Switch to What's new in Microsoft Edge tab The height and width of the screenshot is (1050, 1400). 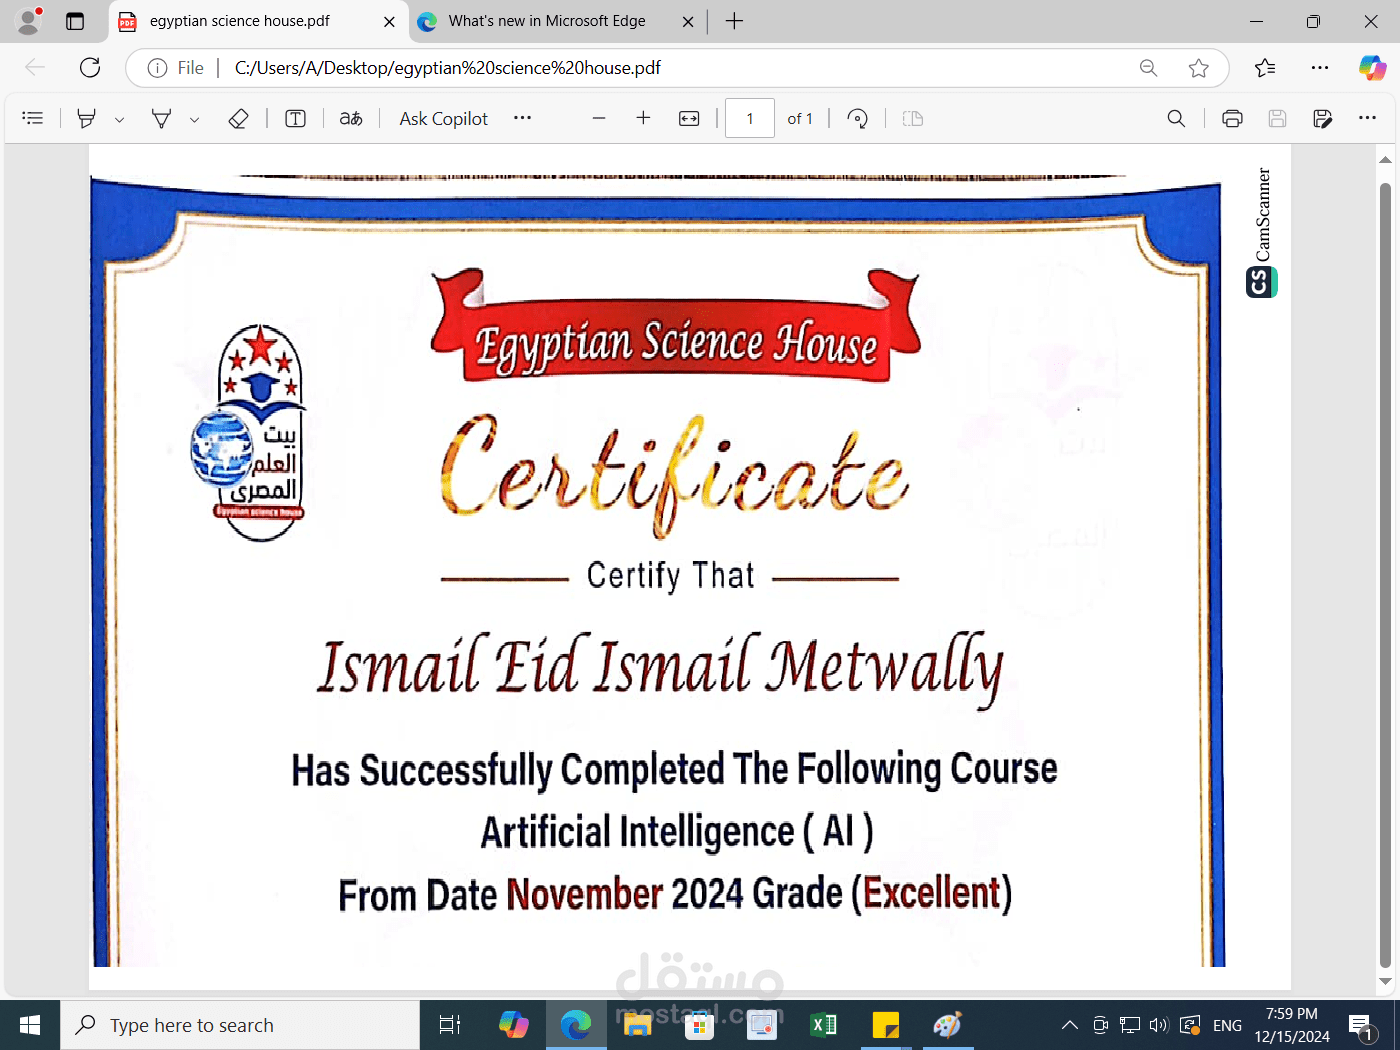tap(547, 21)
